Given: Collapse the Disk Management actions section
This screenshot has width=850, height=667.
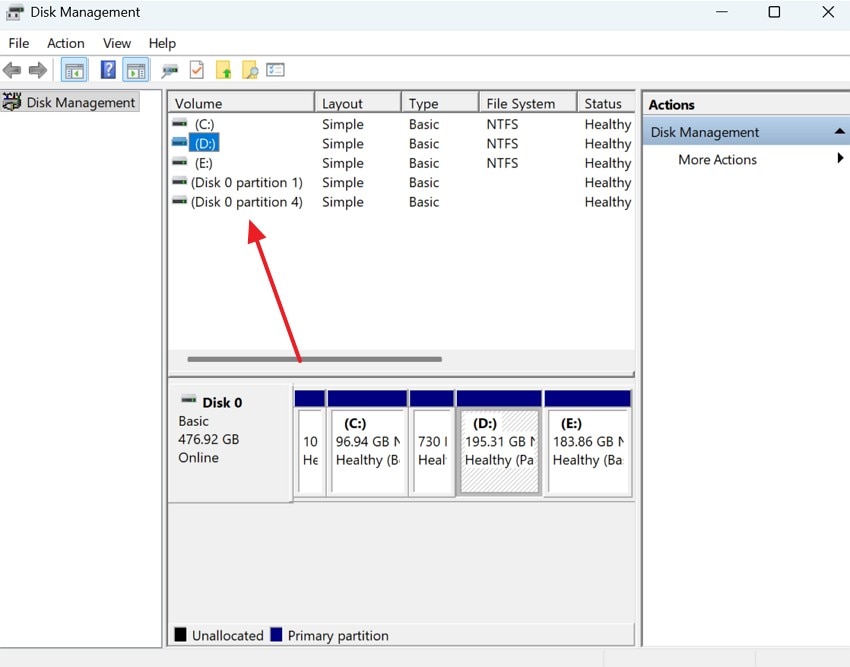Looking at the screenshot, I should point(840,131).
